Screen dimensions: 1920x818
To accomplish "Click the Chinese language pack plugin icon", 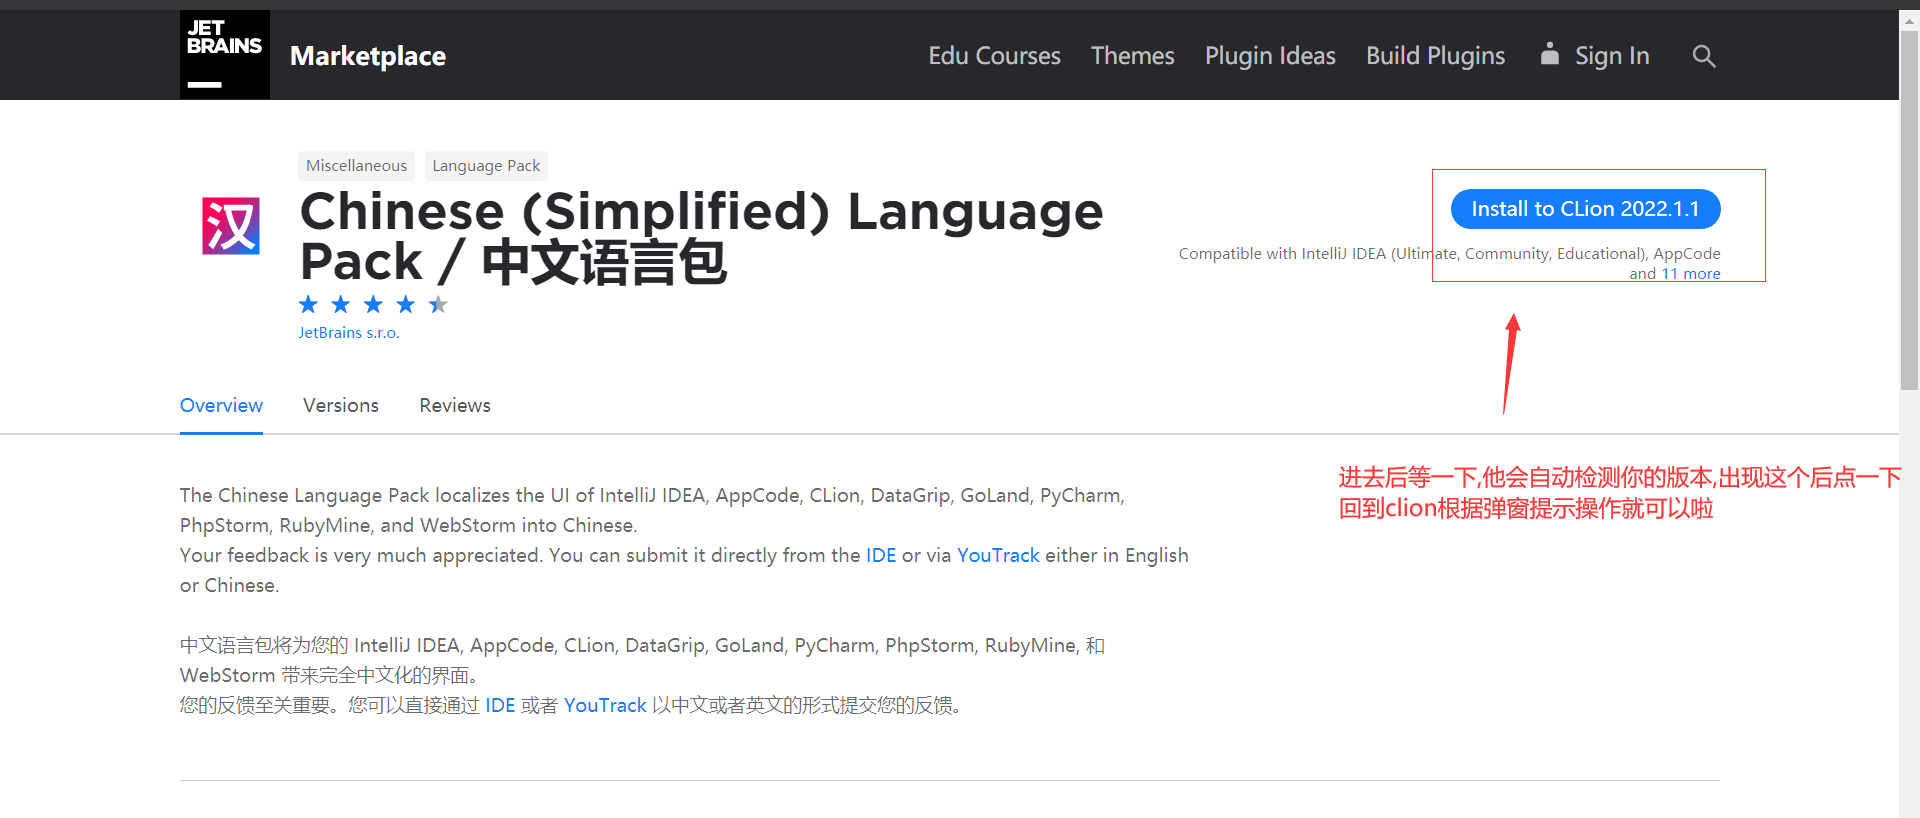I will click(x=231, y=226).
